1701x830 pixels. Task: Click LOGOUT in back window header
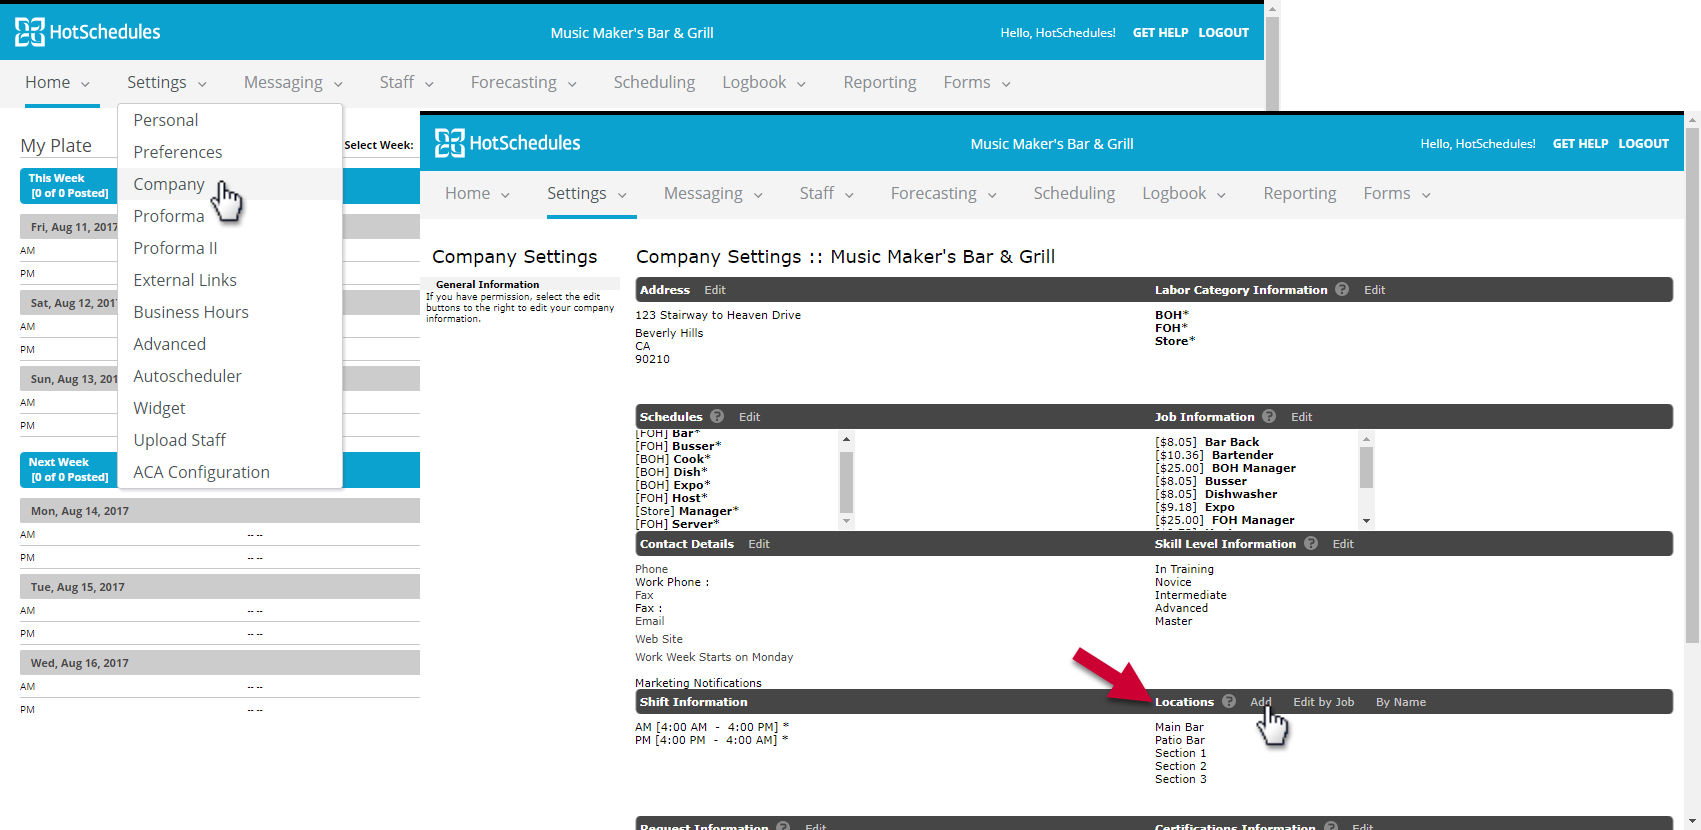click(1224, 33)
